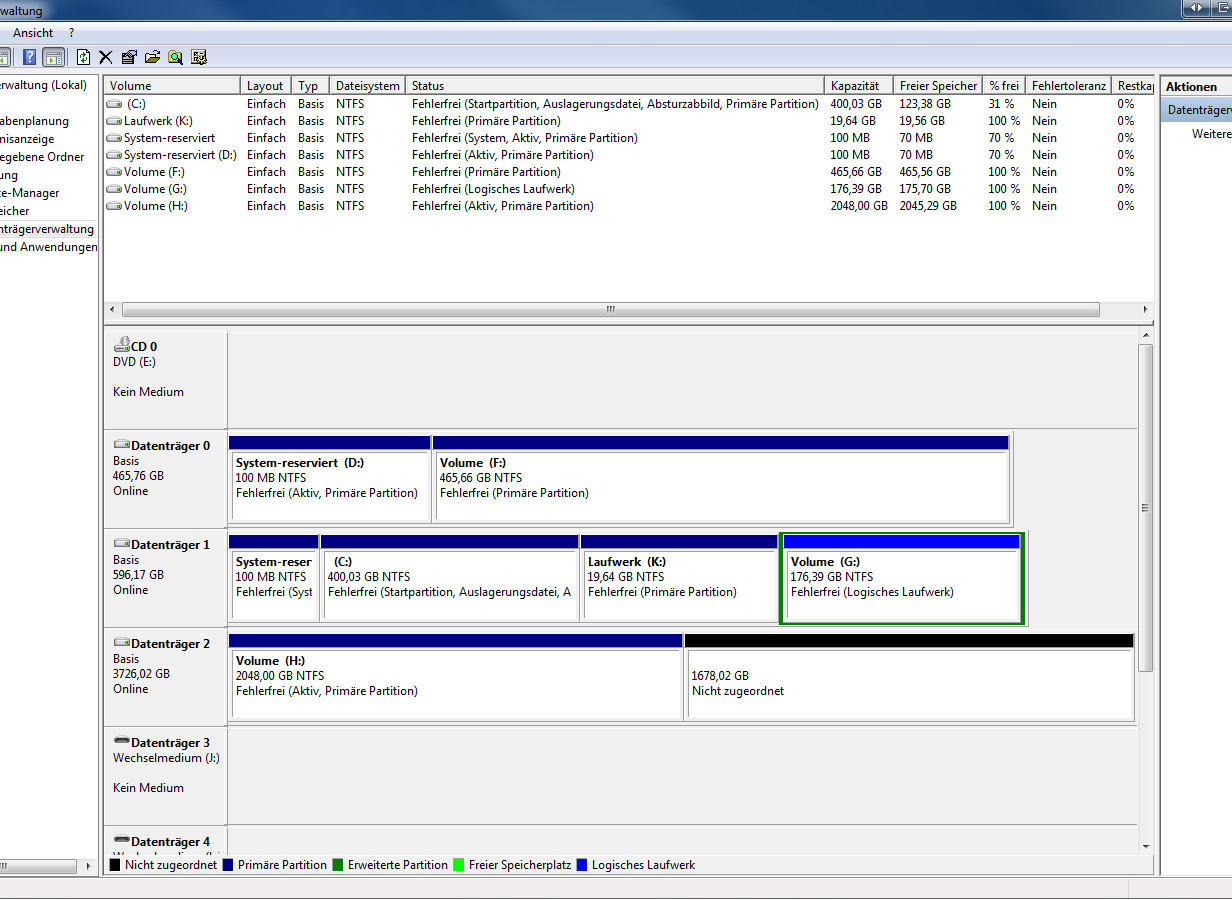Click vertical scrollbar of disk view

click(x=1146, y=507)
